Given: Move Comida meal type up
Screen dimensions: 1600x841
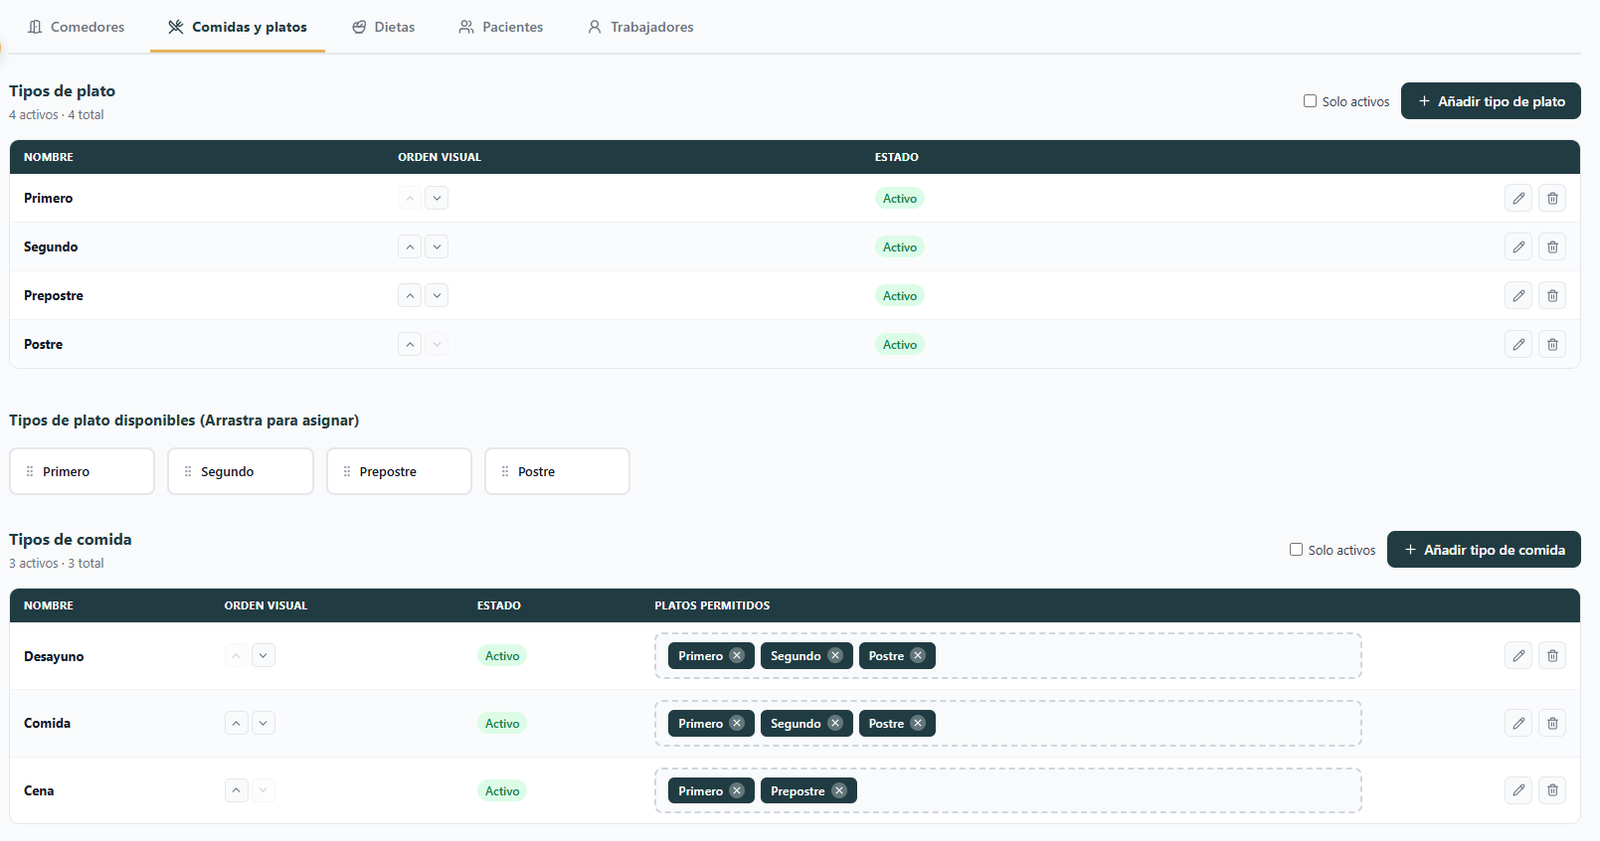Looking at the screenshot, I should point(236,723).
